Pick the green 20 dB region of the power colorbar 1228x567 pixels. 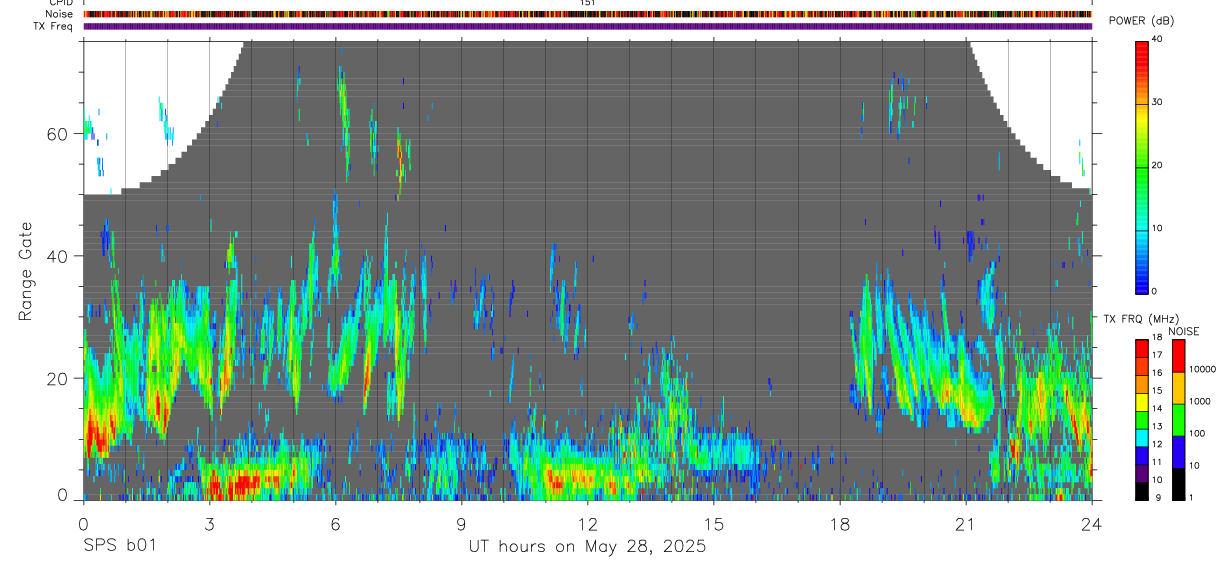pyautogui.click(x=1142, y=166)
